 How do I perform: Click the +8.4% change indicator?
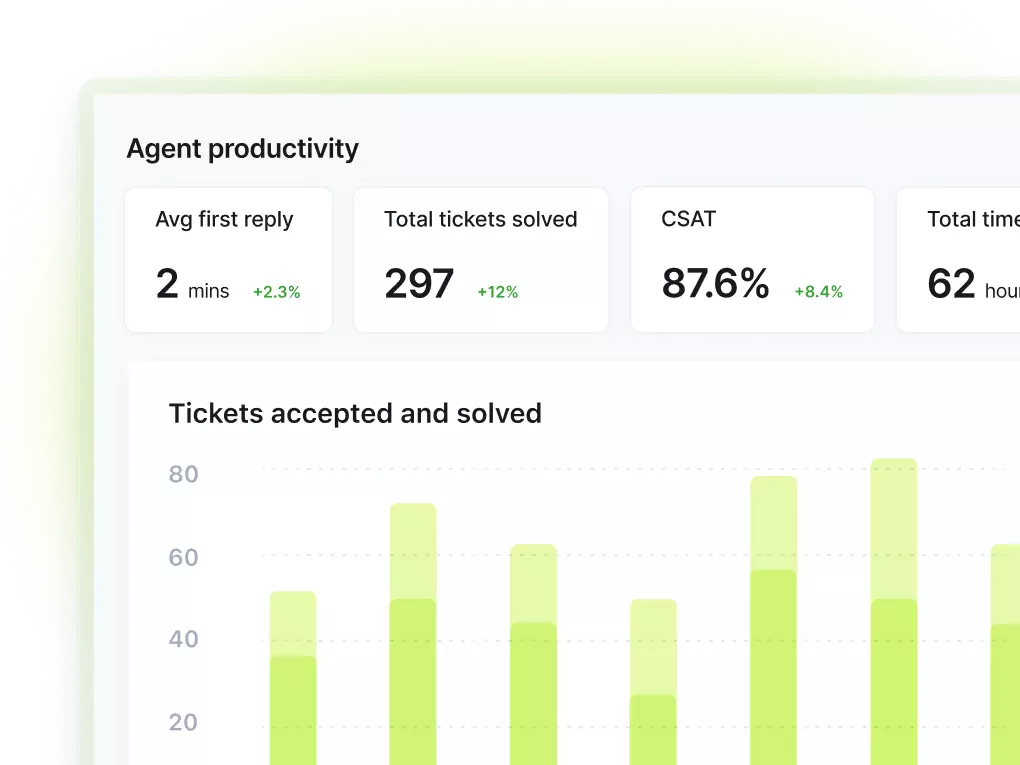pyautogui.click(x=818, y=292)
